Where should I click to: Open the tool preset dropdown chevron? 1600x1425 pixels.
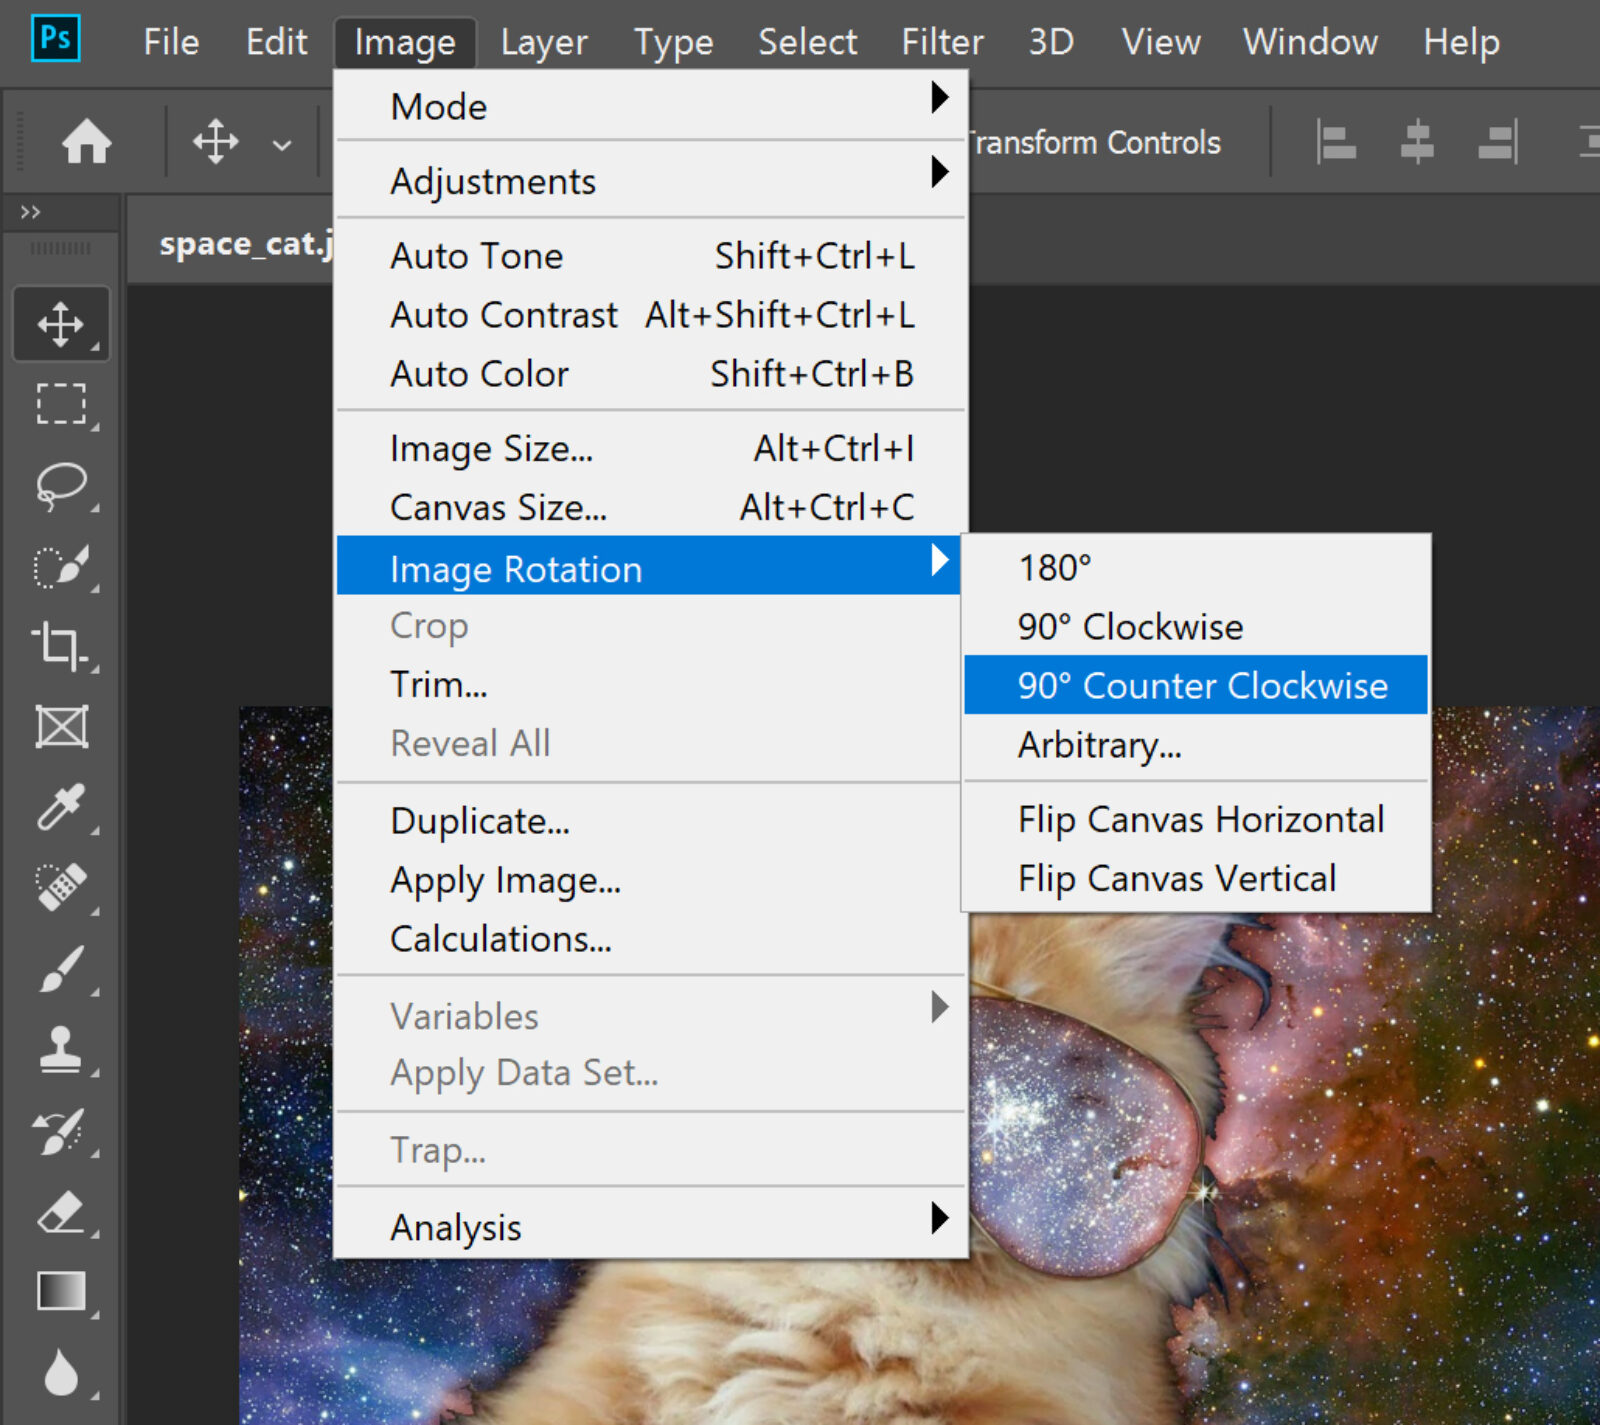point(282,145)
